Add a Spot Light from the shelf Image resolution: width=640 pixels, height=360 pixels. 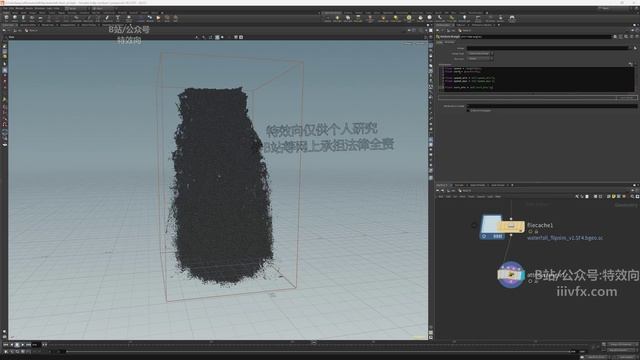347,18
